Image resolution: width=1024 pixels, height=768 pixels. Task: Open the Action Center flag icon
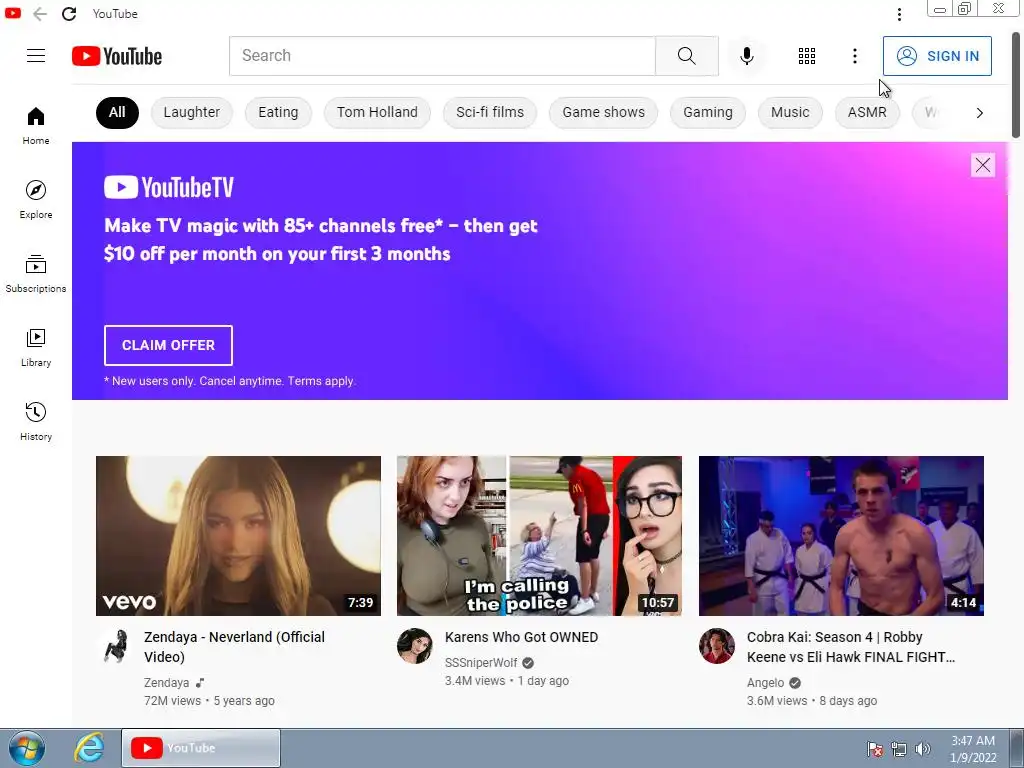tap(874, 749)
